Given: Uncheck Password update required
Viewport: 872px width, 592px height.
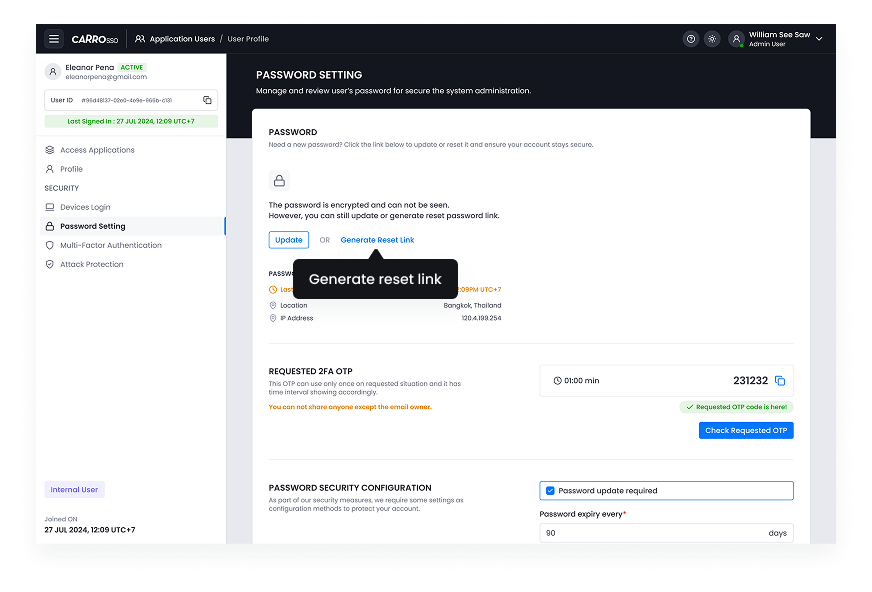Looking at the screenshot, I should point(549,490).
